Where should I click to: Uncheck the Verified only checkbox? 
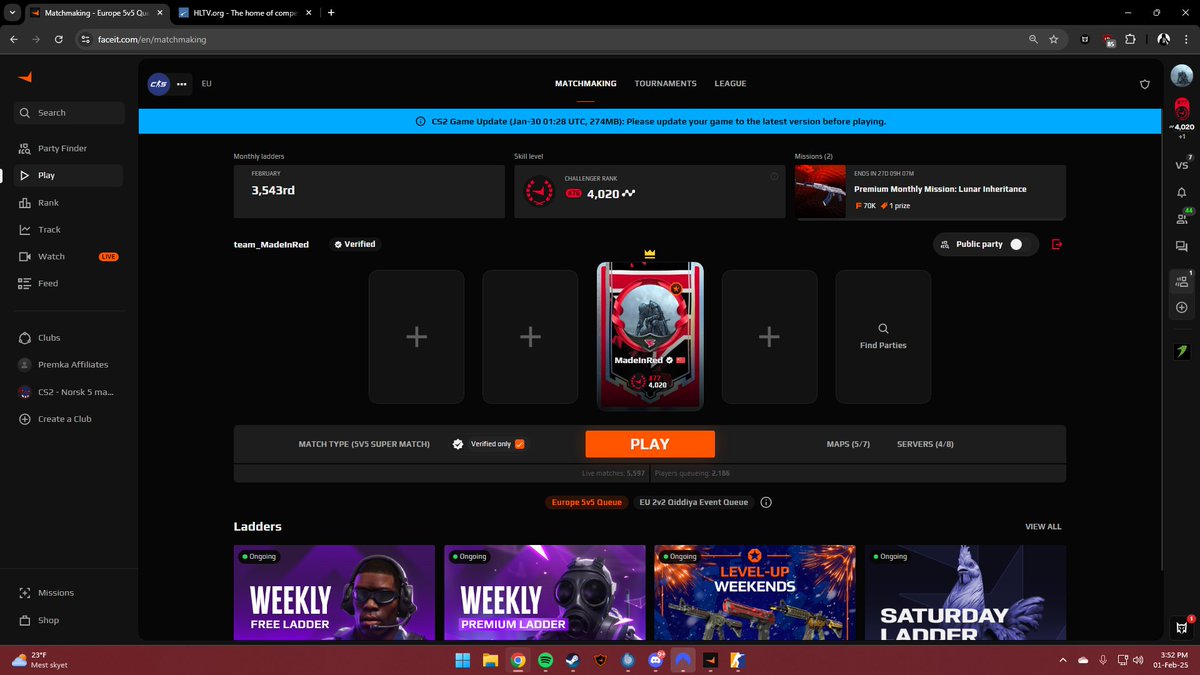pyautogui.click(x=519, y=444)
